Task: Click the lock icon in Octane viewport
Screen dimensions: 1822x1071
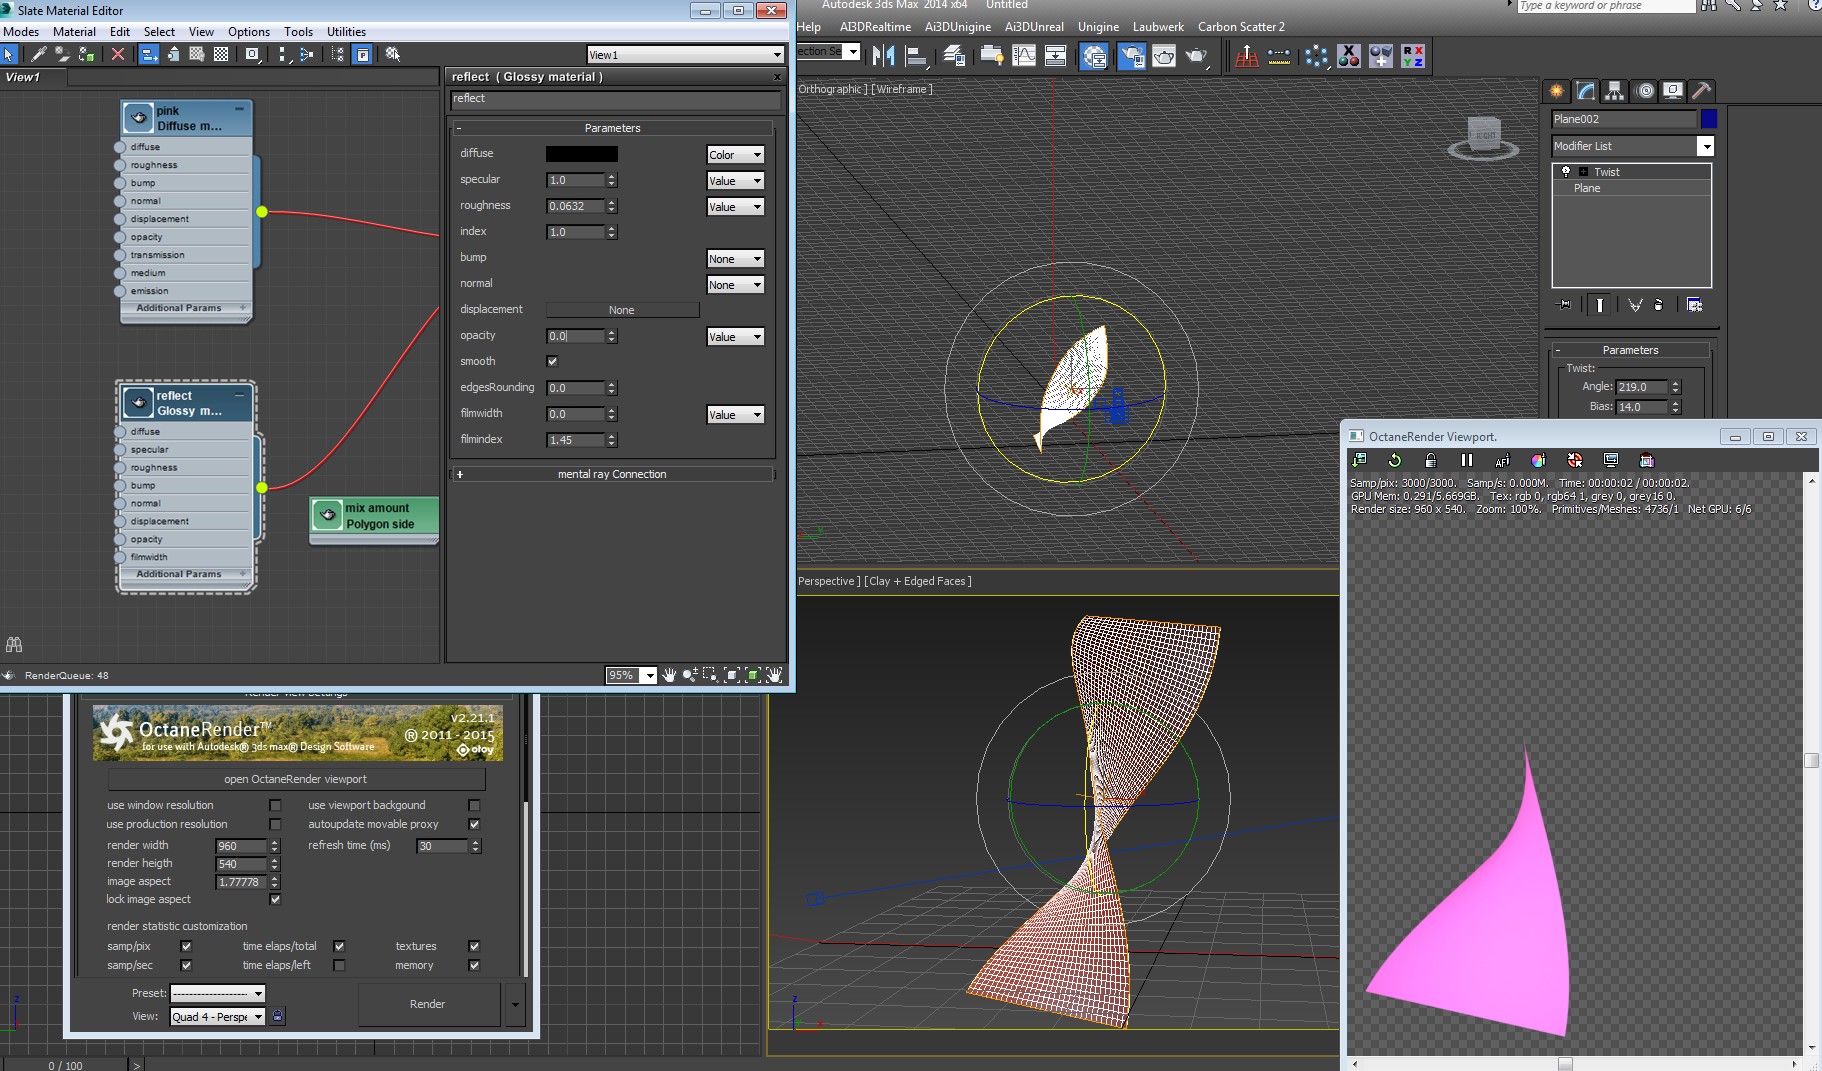Action: [1431, 460]
